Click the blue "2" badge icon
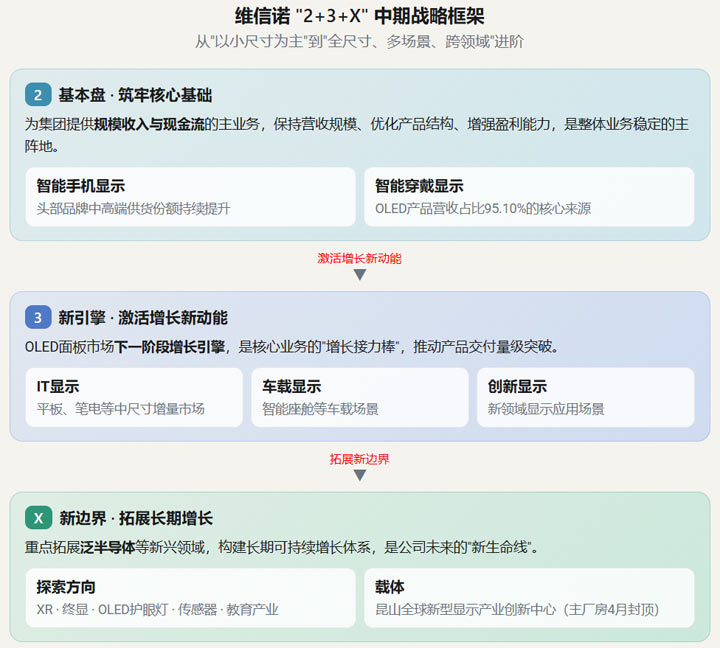720x648 pixels. 38,95
